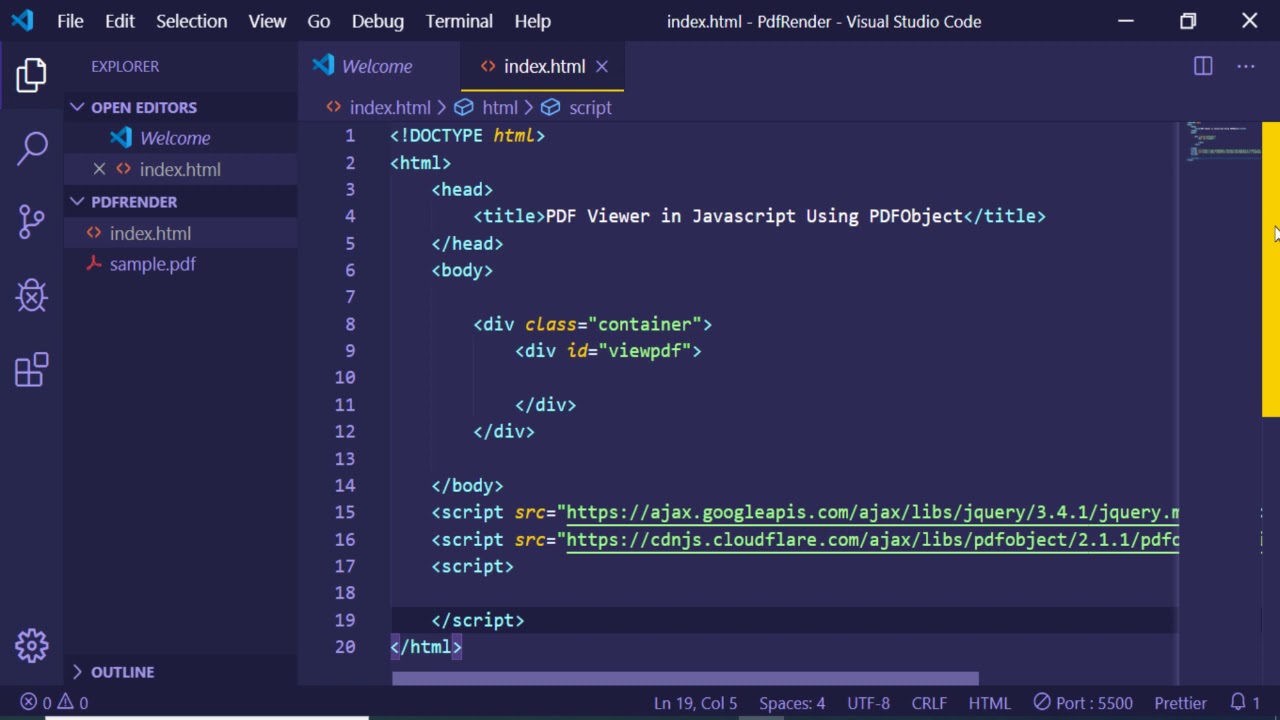The image size is (1280, 720).
Task: Open the Go menu
Action: pos(319,21)
